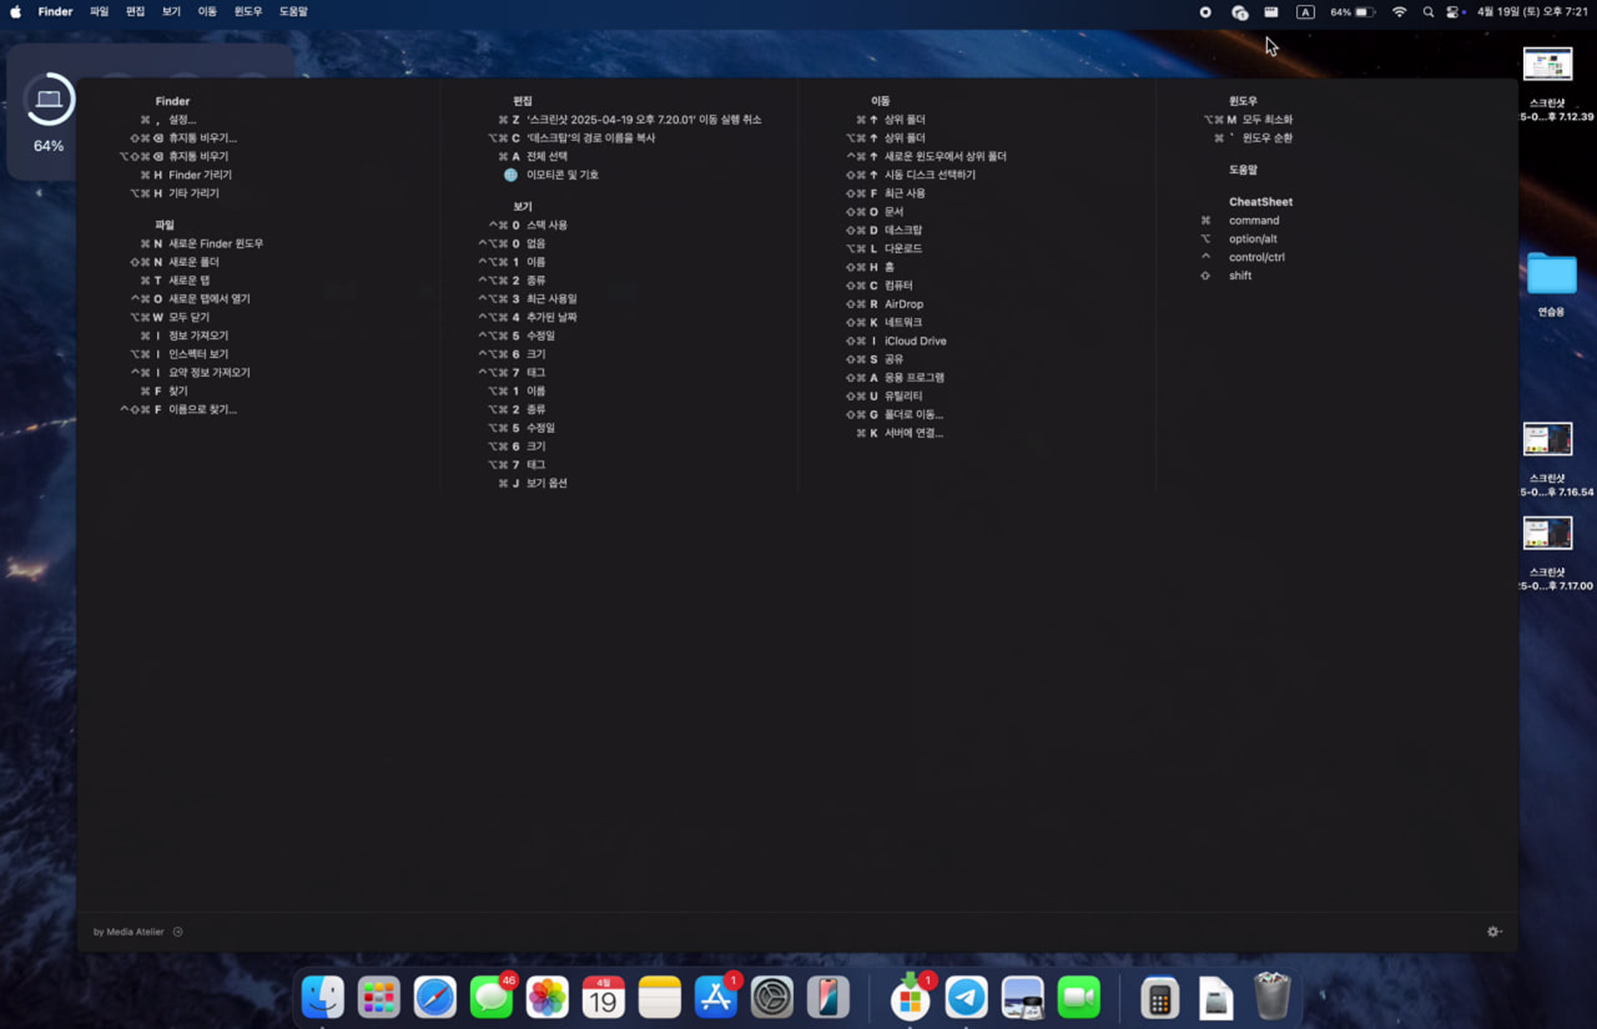The image size is (1597, 1029).
Task: Click the input source A icon
Action: coord(1305,12)
